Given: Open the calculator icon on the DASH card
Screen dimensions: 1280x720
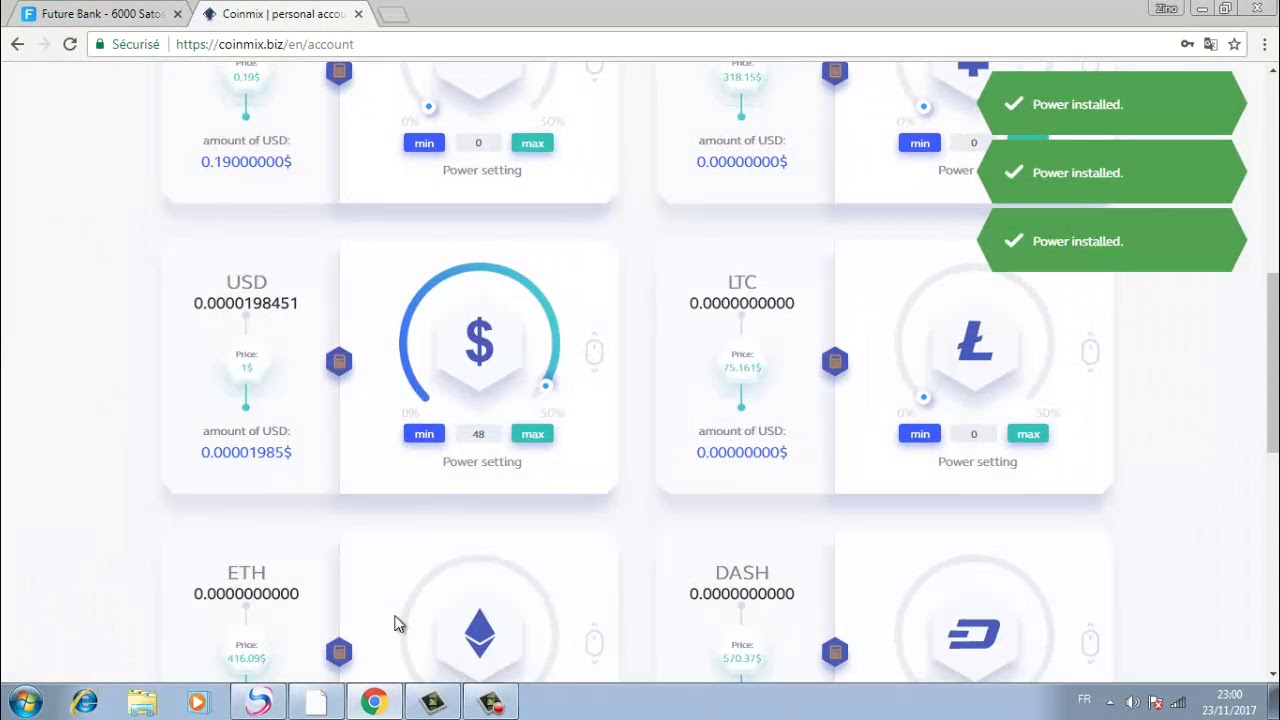Looking at the screenshot, I should coord(835,652).
